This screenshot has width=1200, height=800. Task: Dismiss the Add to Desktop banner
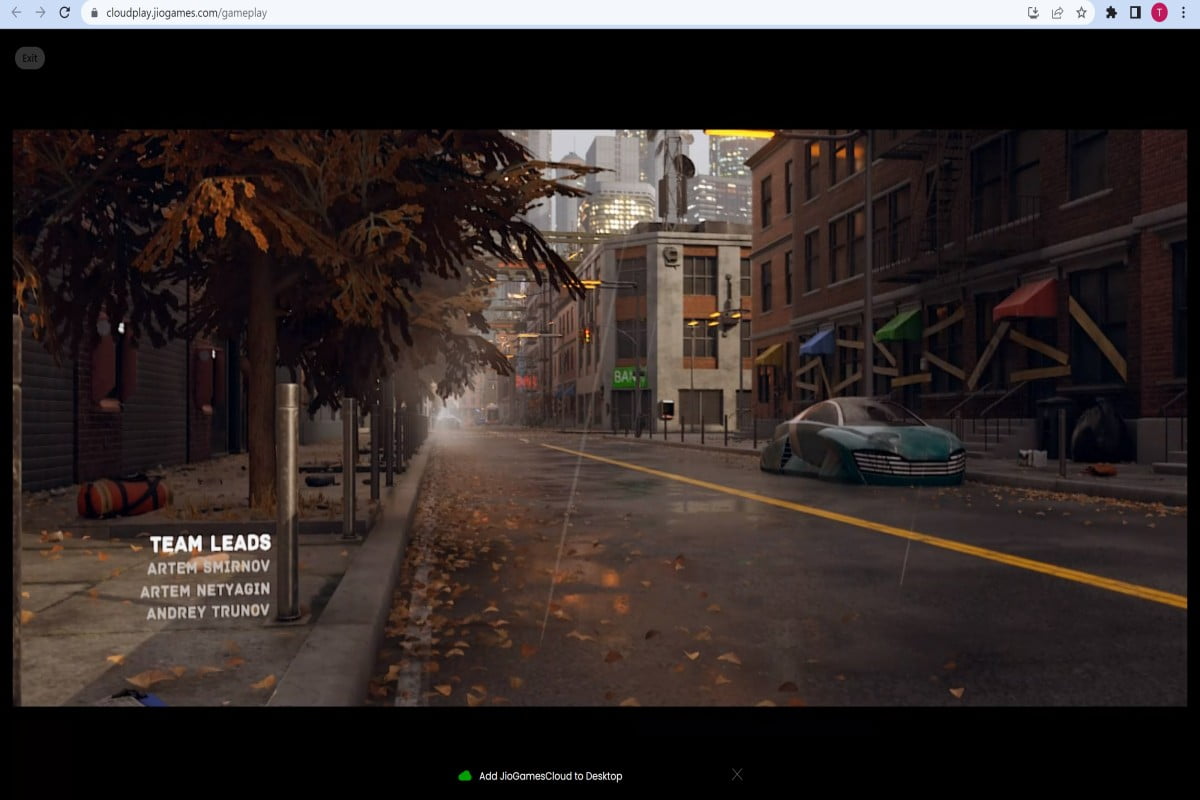click(737, 774)
